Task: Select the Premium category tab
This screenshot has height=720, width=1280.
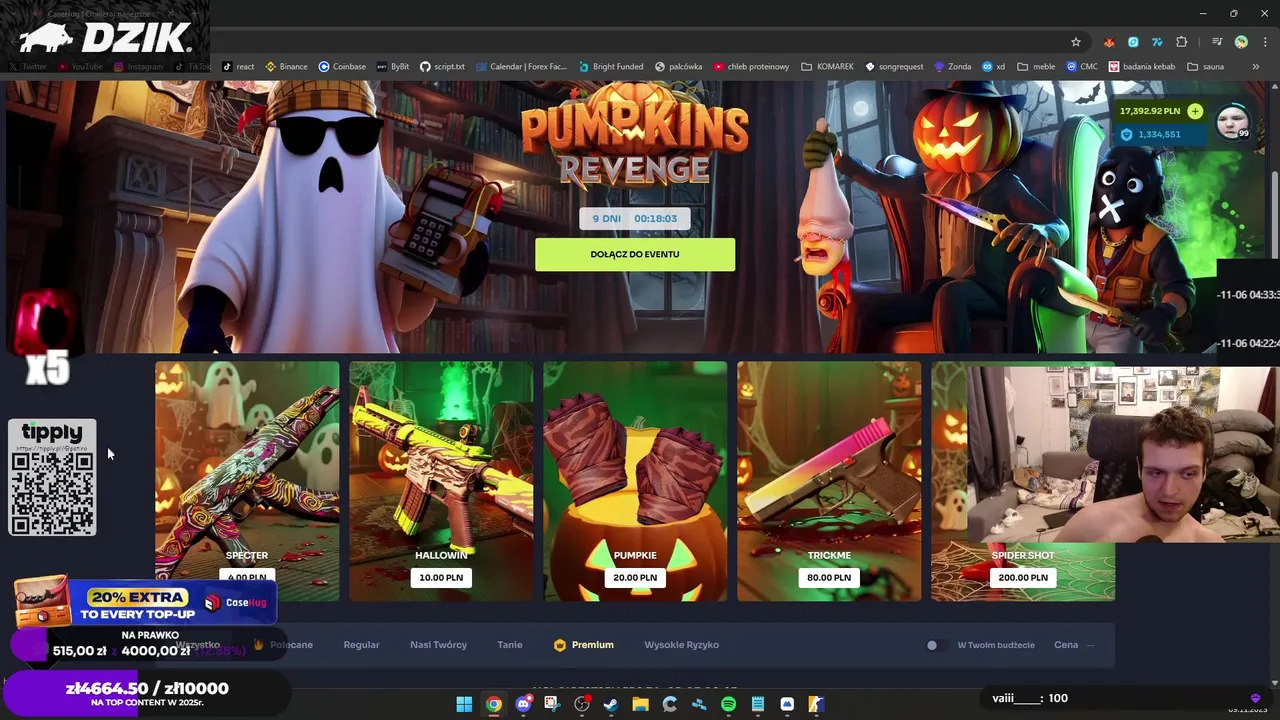Action: pyautogui.click(x=584, y=645)
